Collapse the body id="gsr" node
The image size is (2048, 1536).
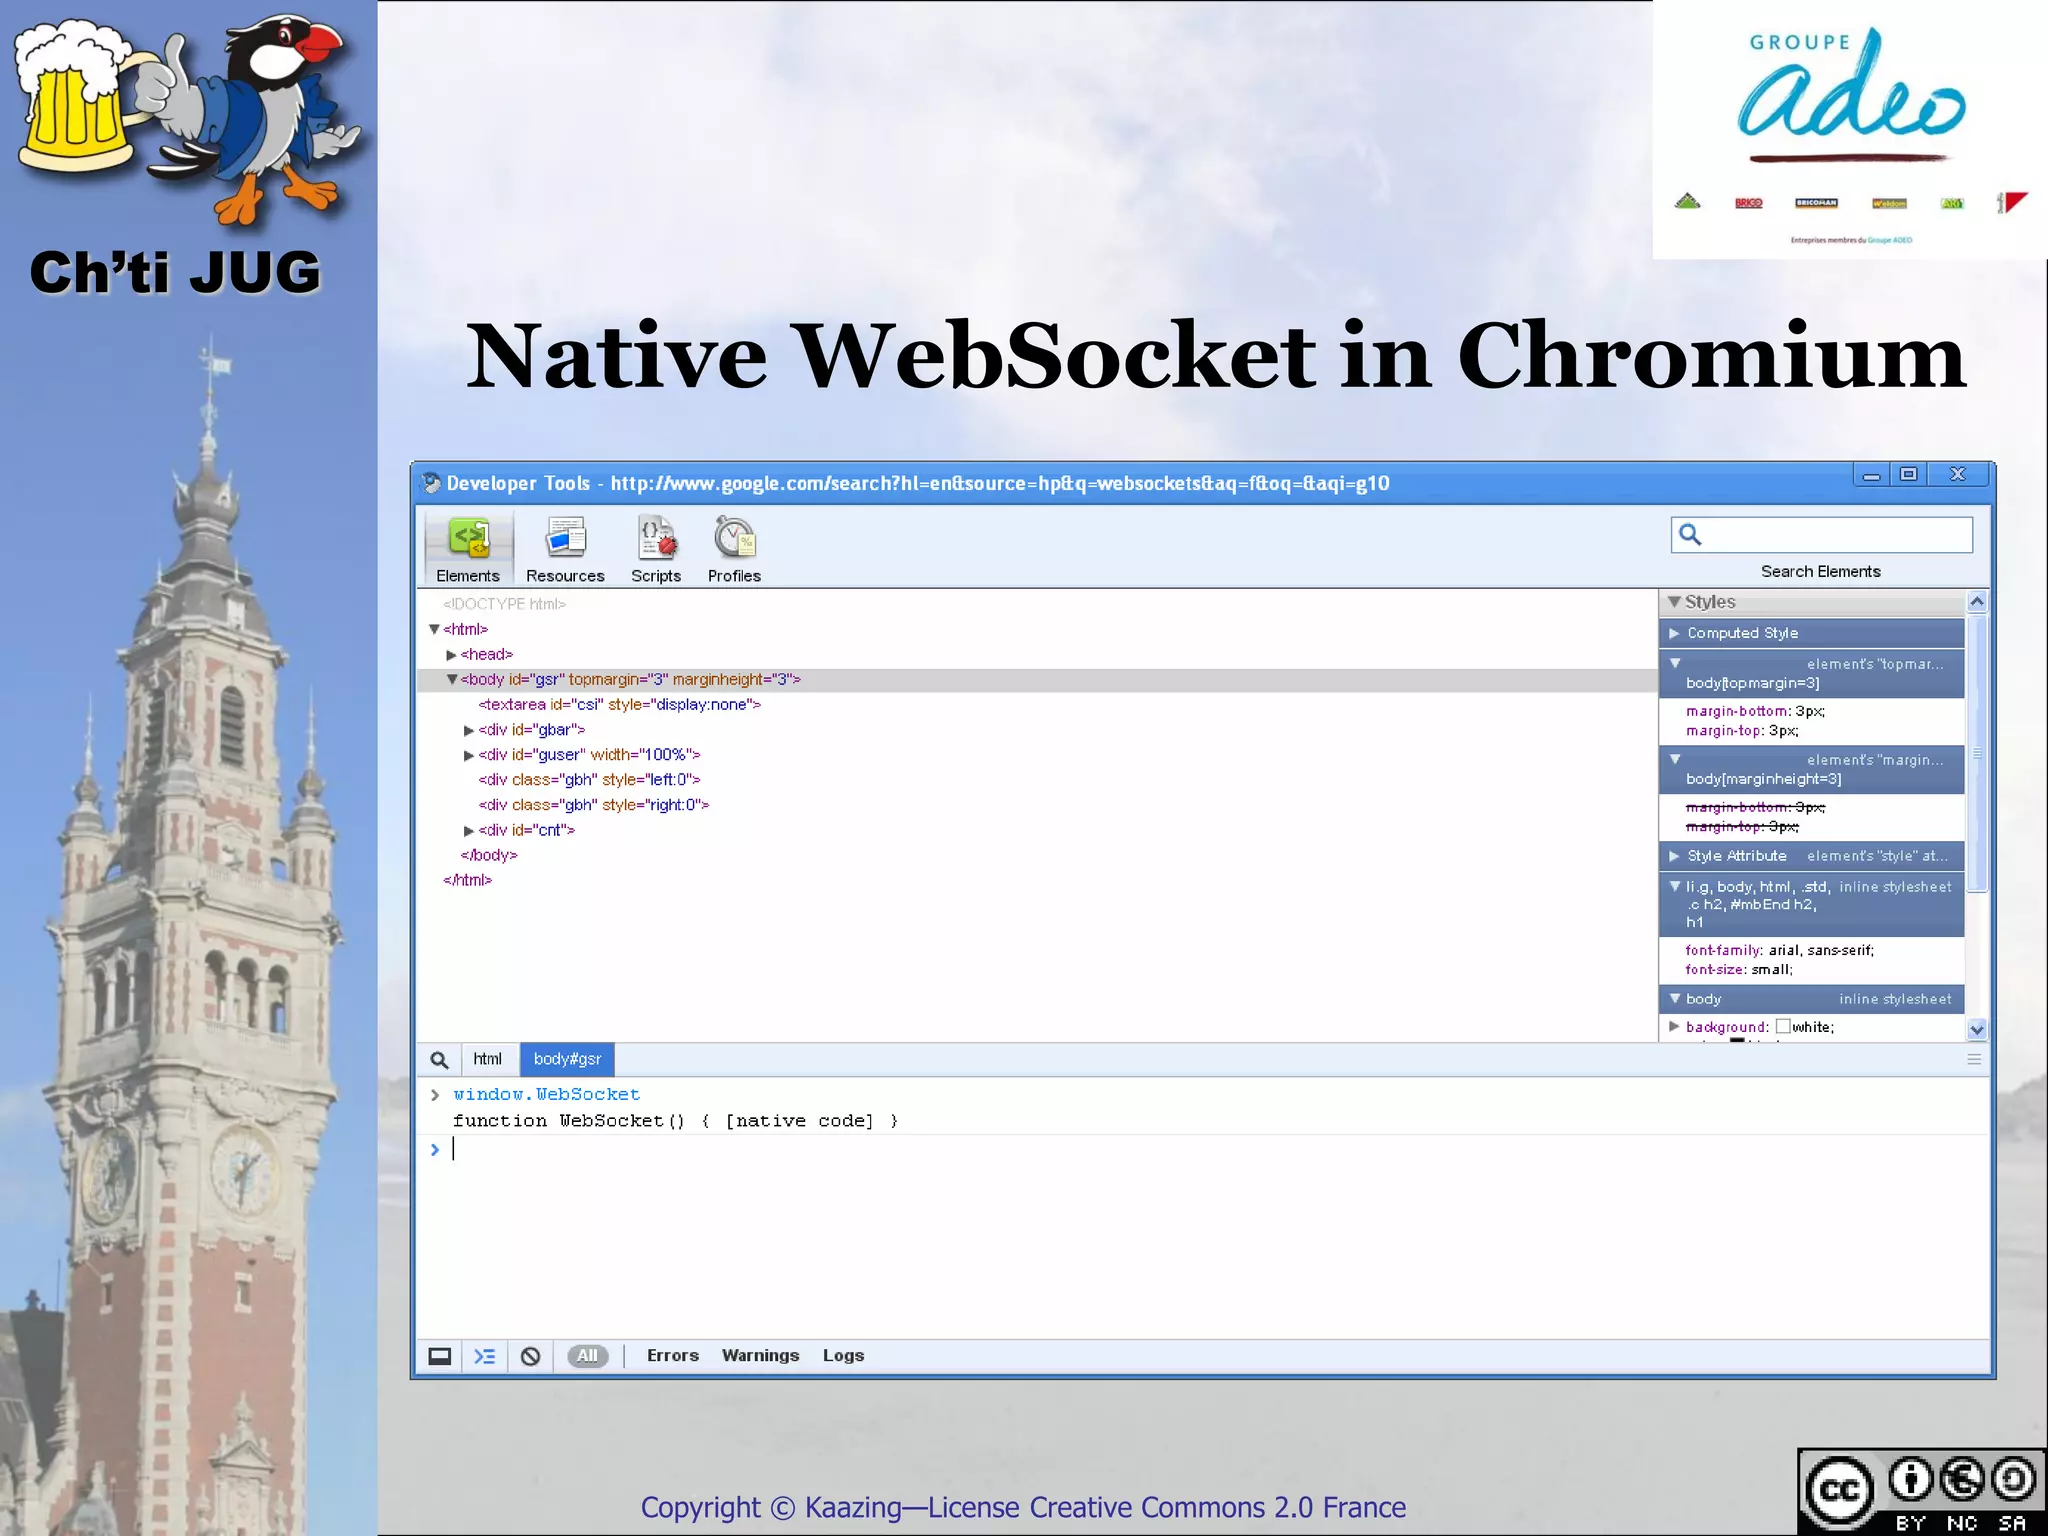pyautogui.click(x=452, y=680)
